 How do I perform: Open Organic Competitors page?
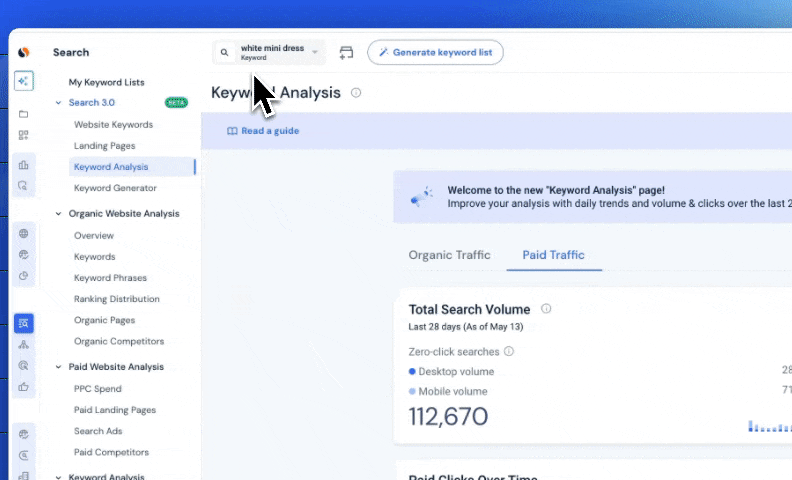[119, 342]
